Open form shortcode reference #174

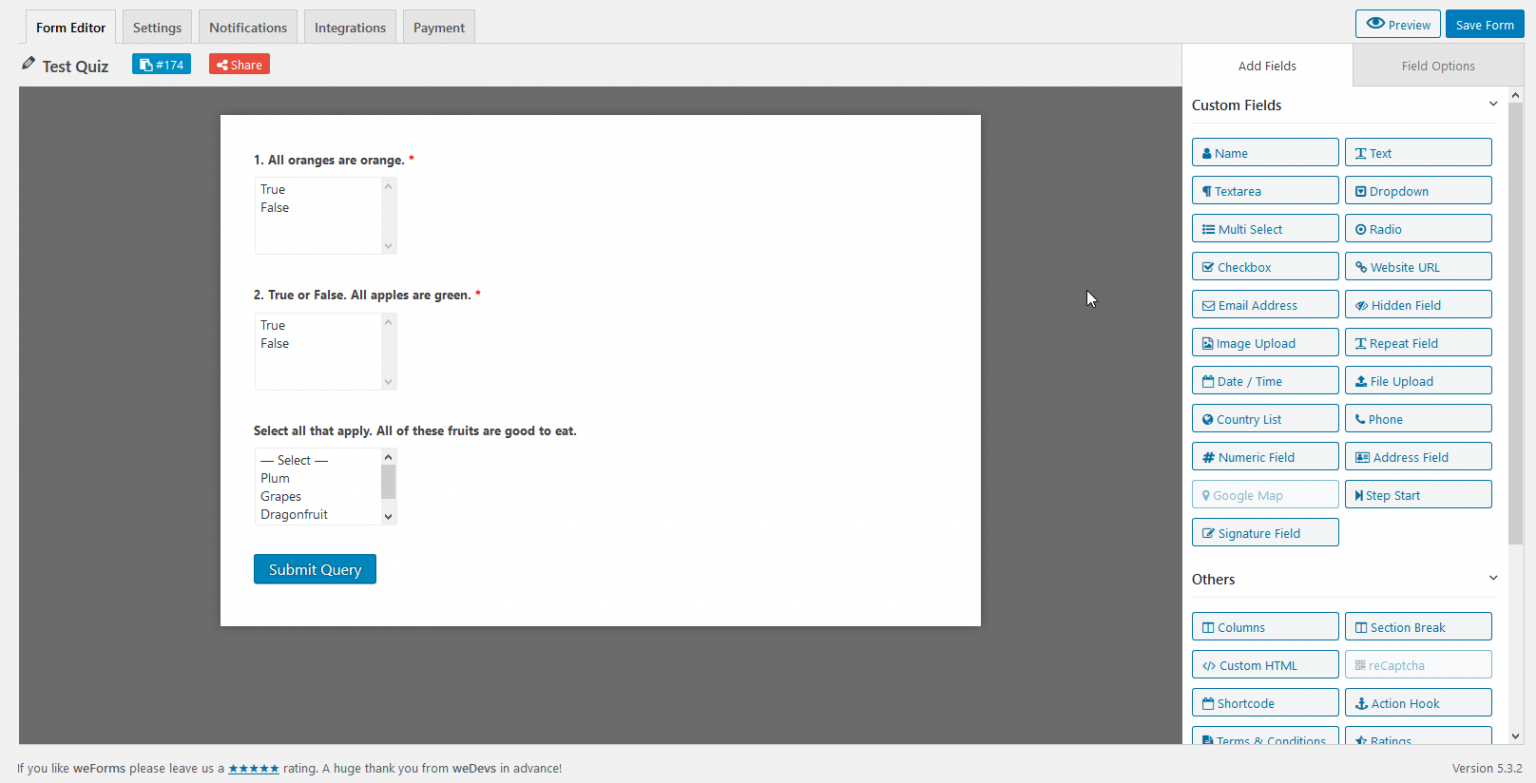click(x=161, y=63)
